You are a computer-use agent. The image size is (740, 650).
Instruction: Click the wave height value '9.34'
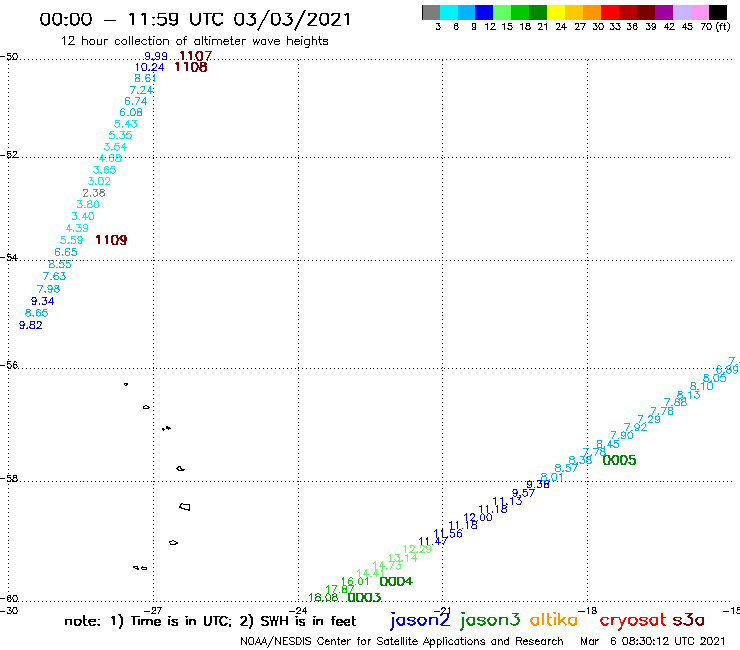click(x=42, y=301)
